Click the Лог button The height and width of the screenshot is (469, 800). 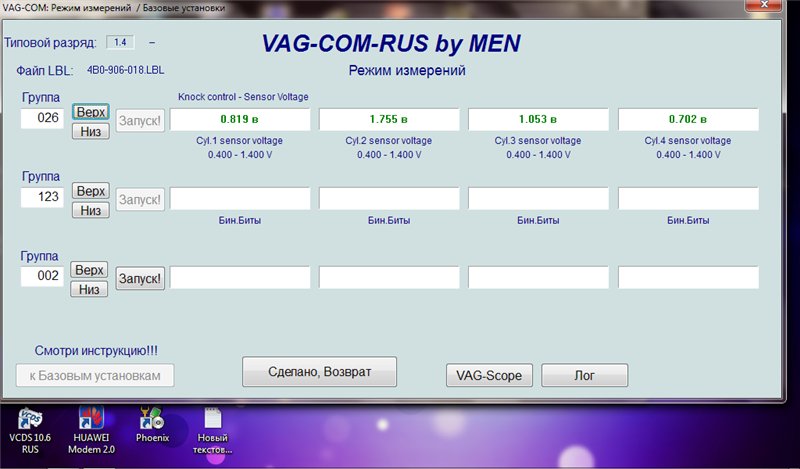[x=585, y=376]
